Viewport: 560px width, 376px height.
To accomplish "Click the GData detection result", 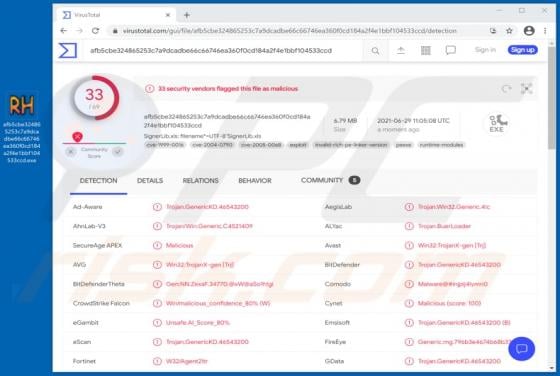I will pyautogui.click(x=459, y=361).
